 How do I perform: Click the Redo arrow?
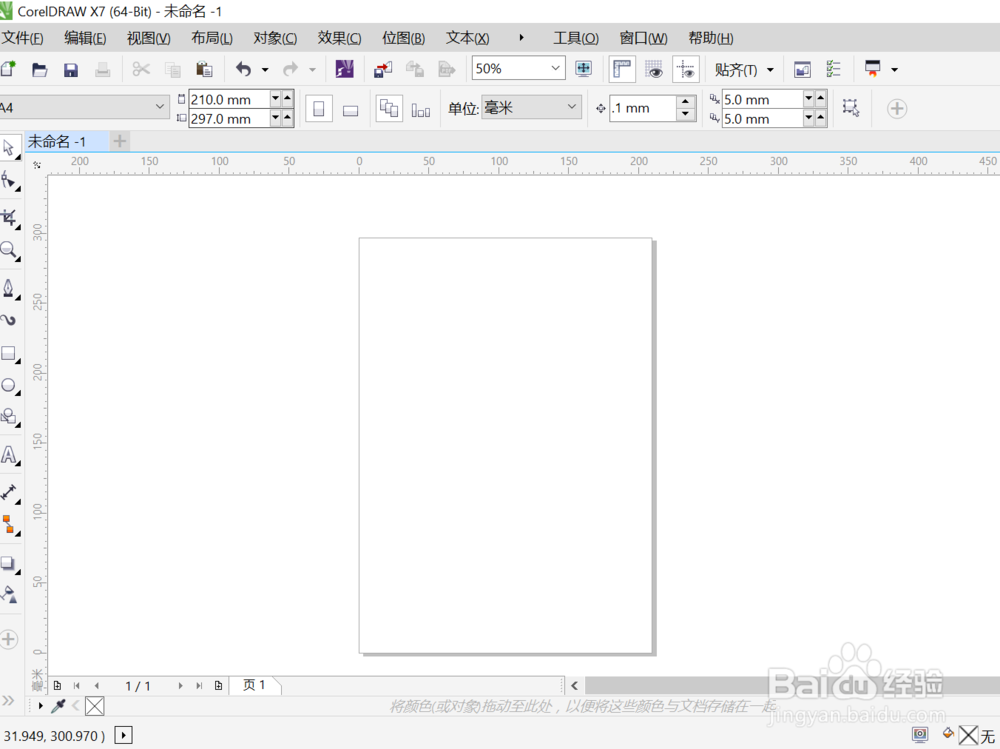tap(291, 69)
